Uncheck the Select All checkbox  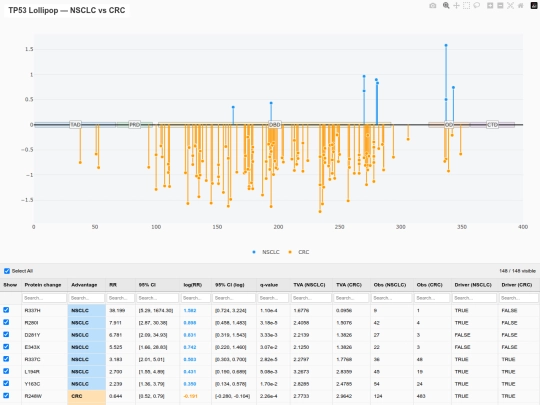(x=7, y=271)
